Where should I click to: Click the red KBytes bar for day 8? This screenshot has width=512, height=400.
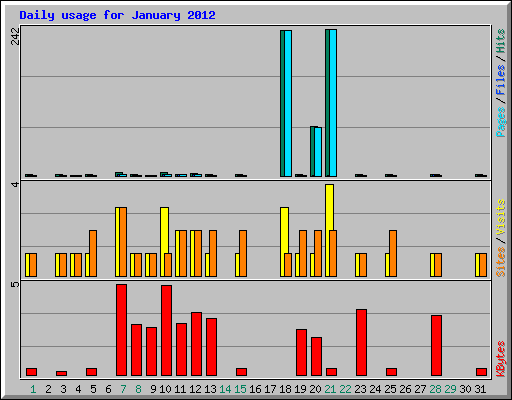point(136,350)
